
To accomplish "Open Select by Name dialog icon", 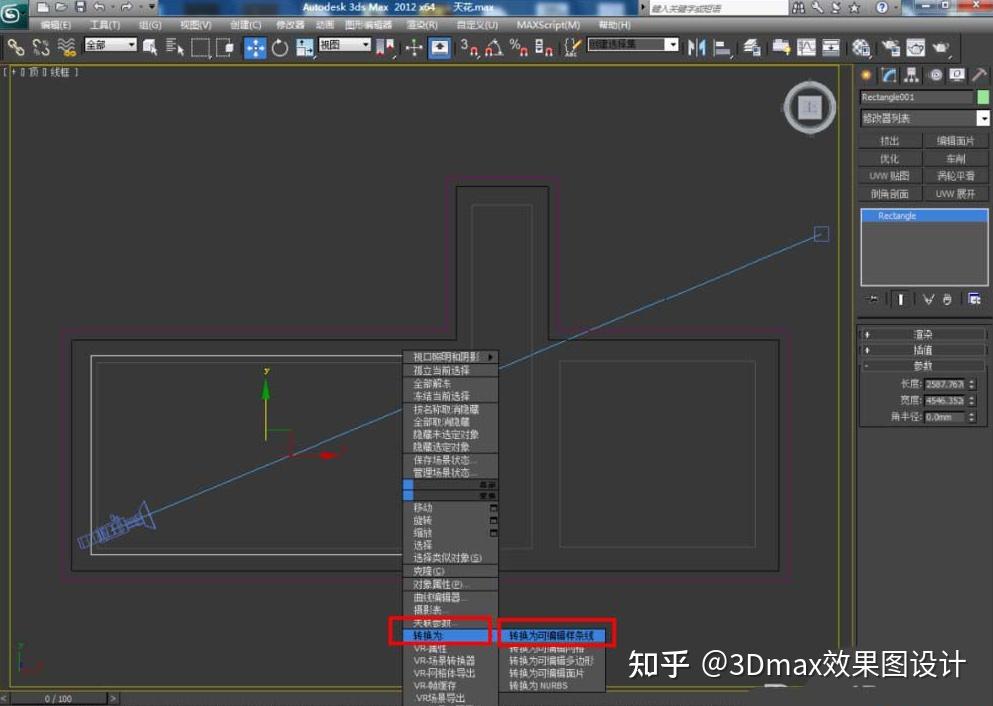I will coord(173,46).
